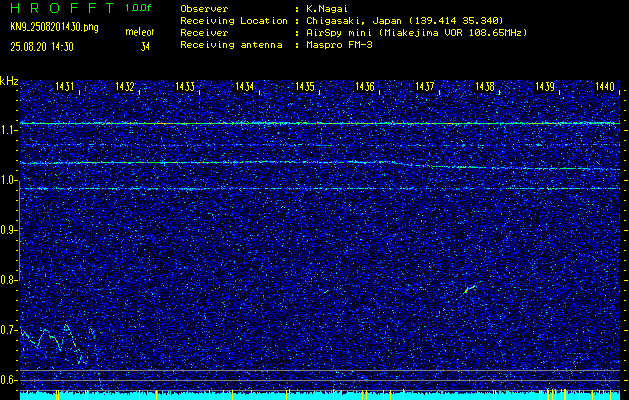Click the Receiver label

click(204, 32)
